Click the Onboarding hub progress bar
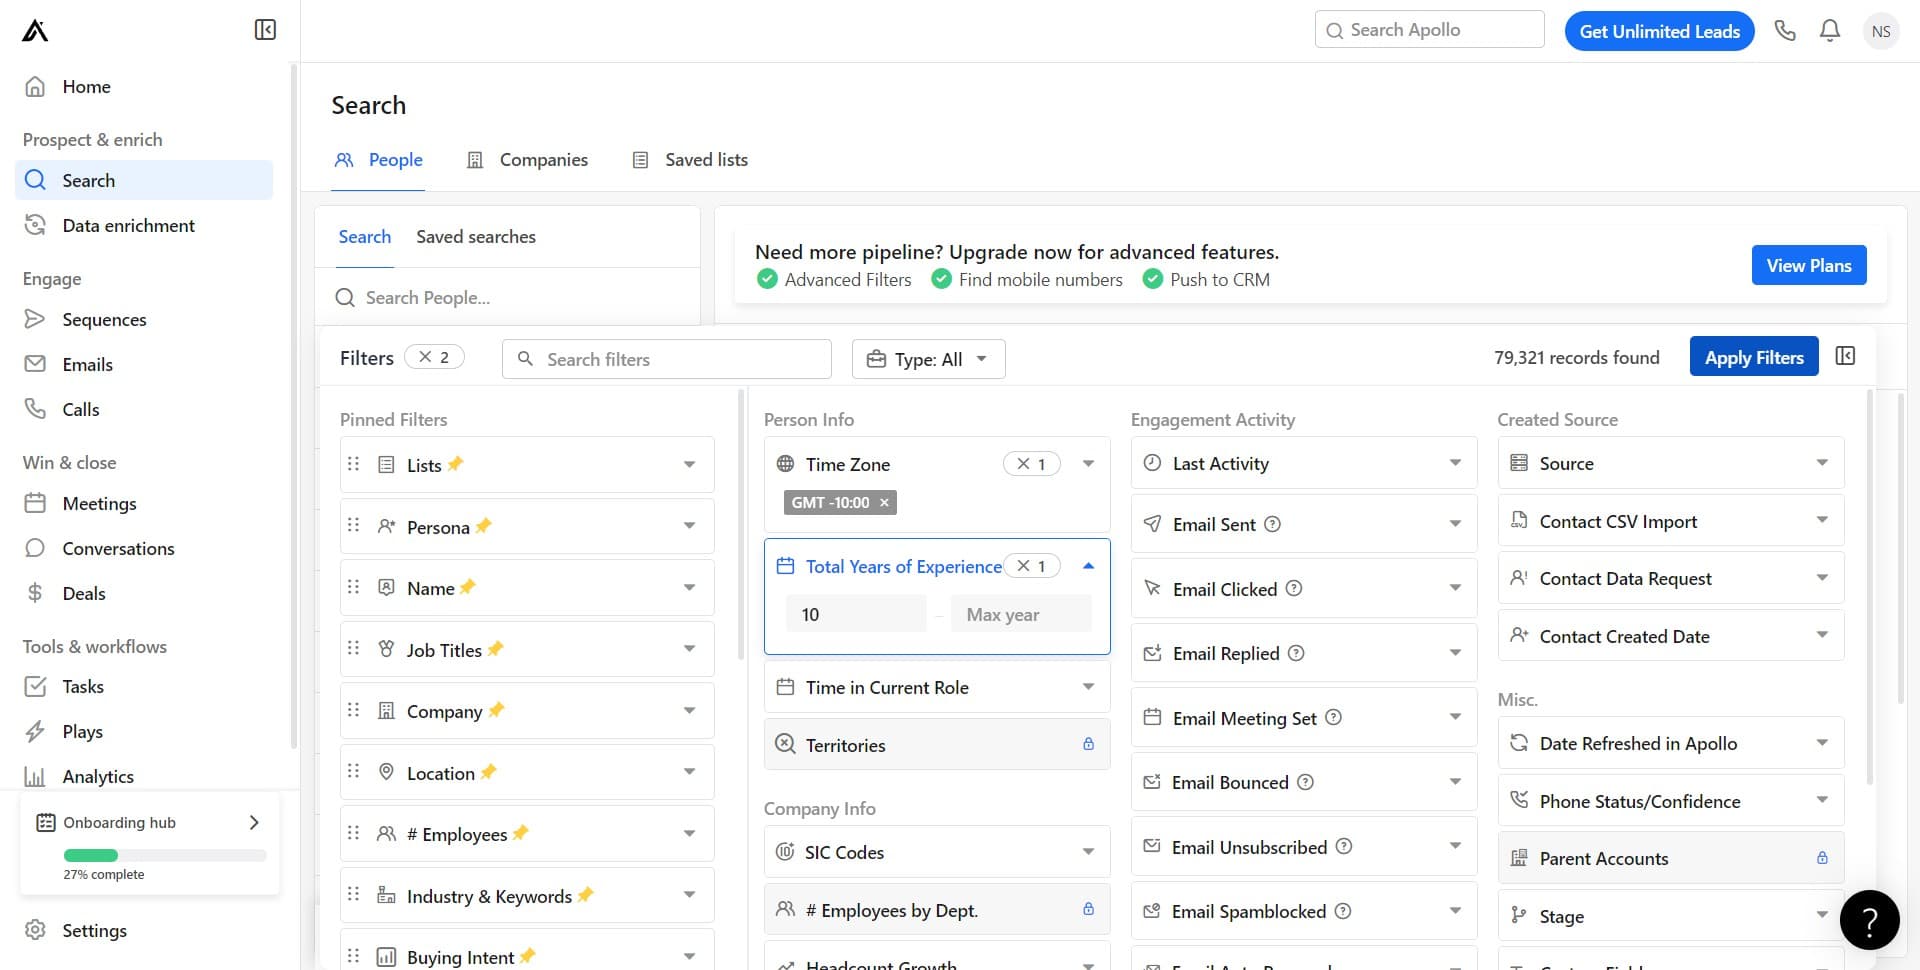This screenshot has height=970, width=1920. click(x=165, y=855)
